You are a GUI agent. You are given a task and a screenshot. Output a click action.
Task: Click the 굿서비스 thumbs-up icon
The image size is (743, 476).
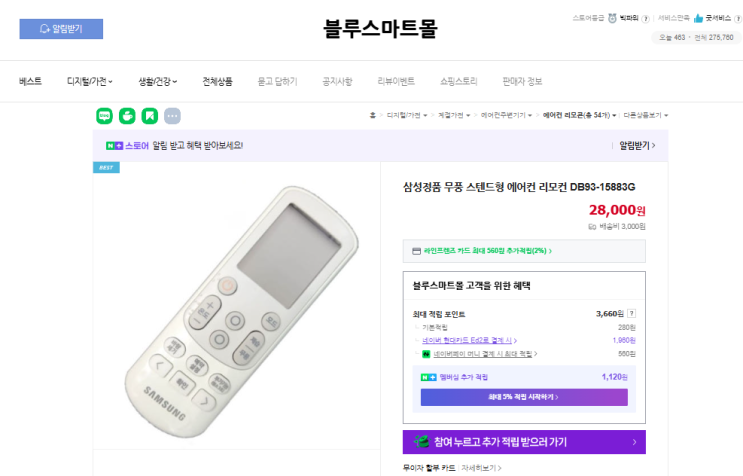click(x=698, y=18)
